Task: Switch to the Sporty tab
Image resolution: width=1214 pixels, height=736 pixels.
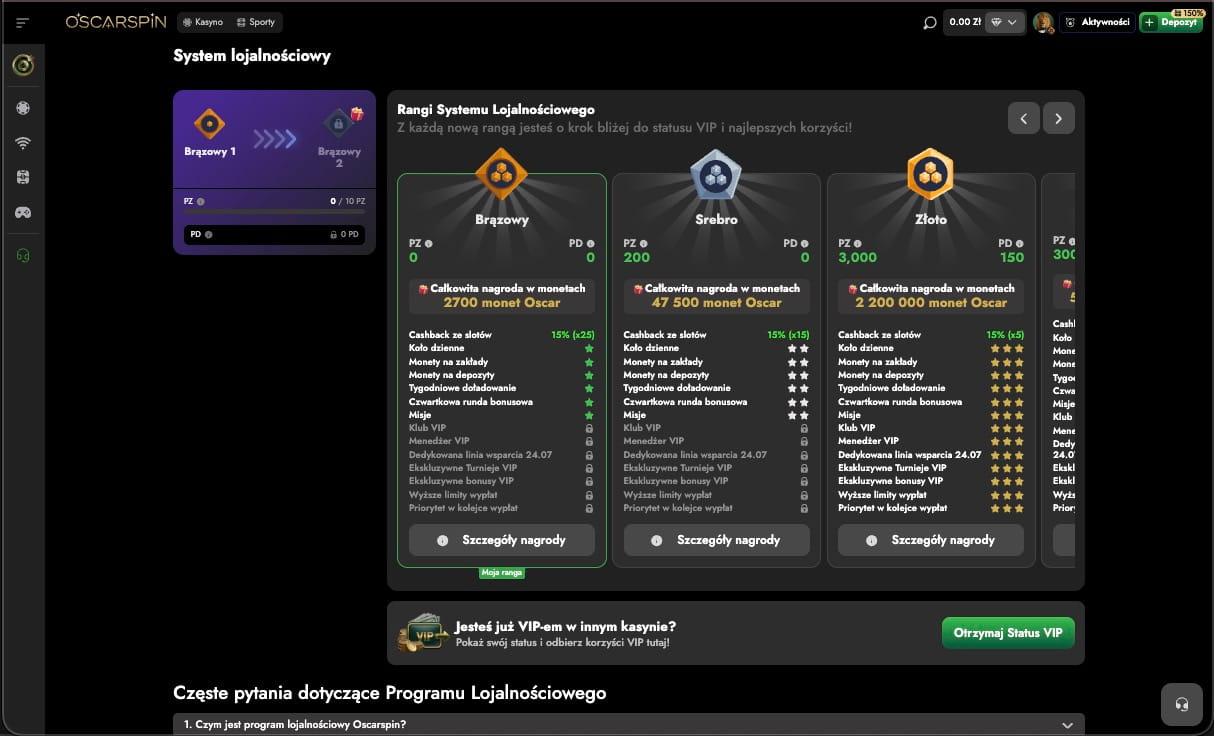Action: (x=256, y=22)
